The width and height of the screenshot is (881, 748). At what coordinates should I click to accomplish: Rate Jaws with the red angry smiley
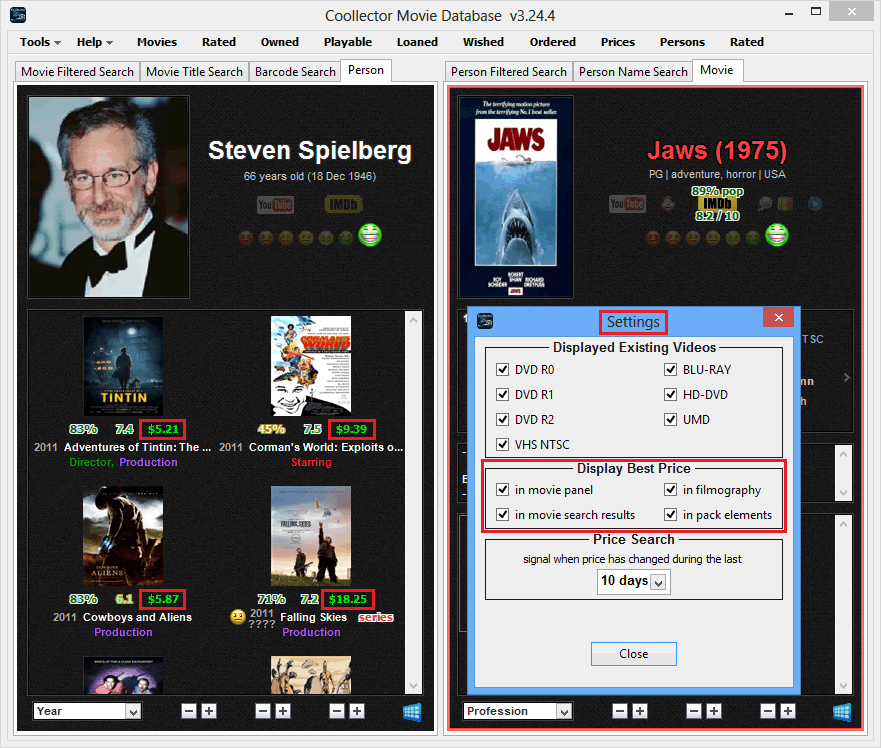(x=653, y=238)
